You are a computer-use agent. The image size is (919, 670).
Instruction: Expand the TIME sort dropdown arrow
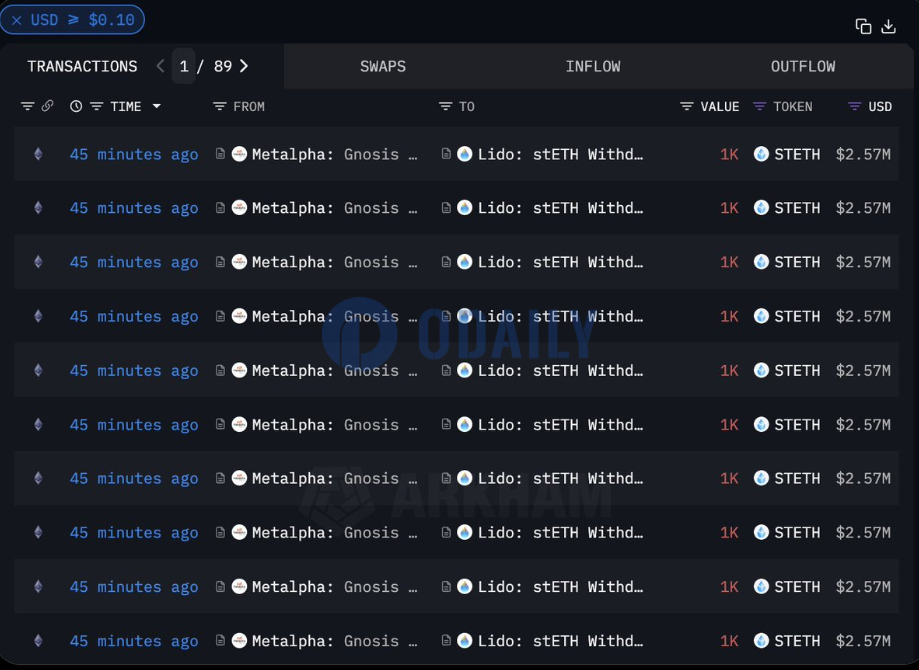[156, 106]
